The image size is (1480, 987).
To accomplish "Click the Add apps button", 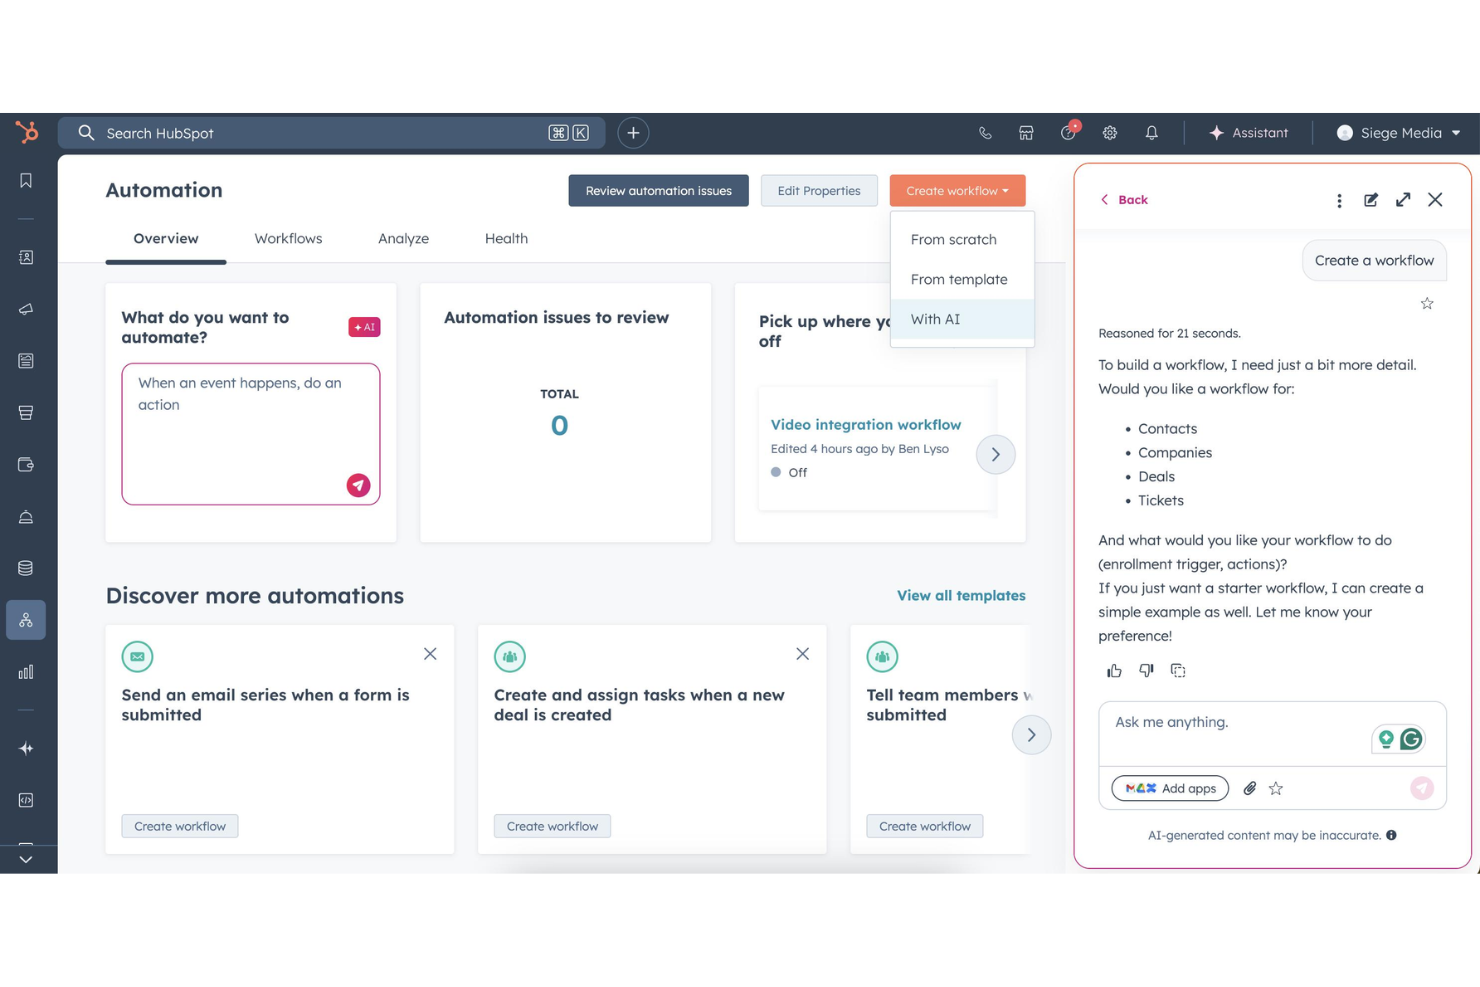I will tap(1170, 789).
